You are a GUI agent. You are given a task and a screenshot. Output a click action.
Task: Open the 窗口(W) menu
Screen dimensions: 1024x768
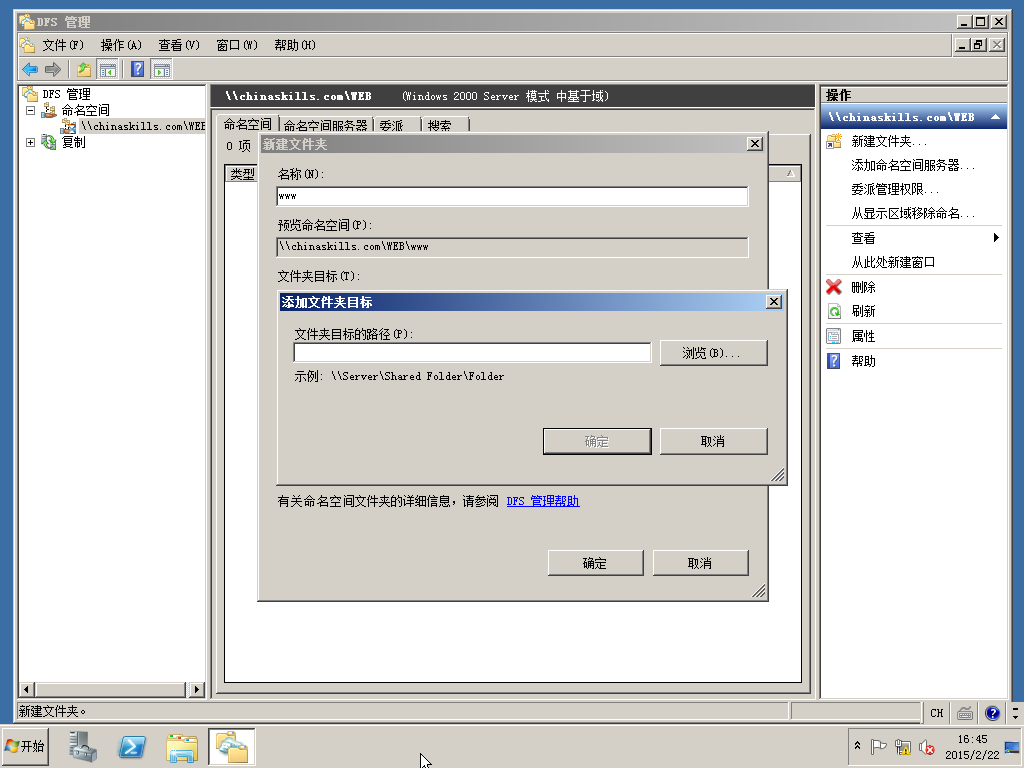(x=236, y=44)
